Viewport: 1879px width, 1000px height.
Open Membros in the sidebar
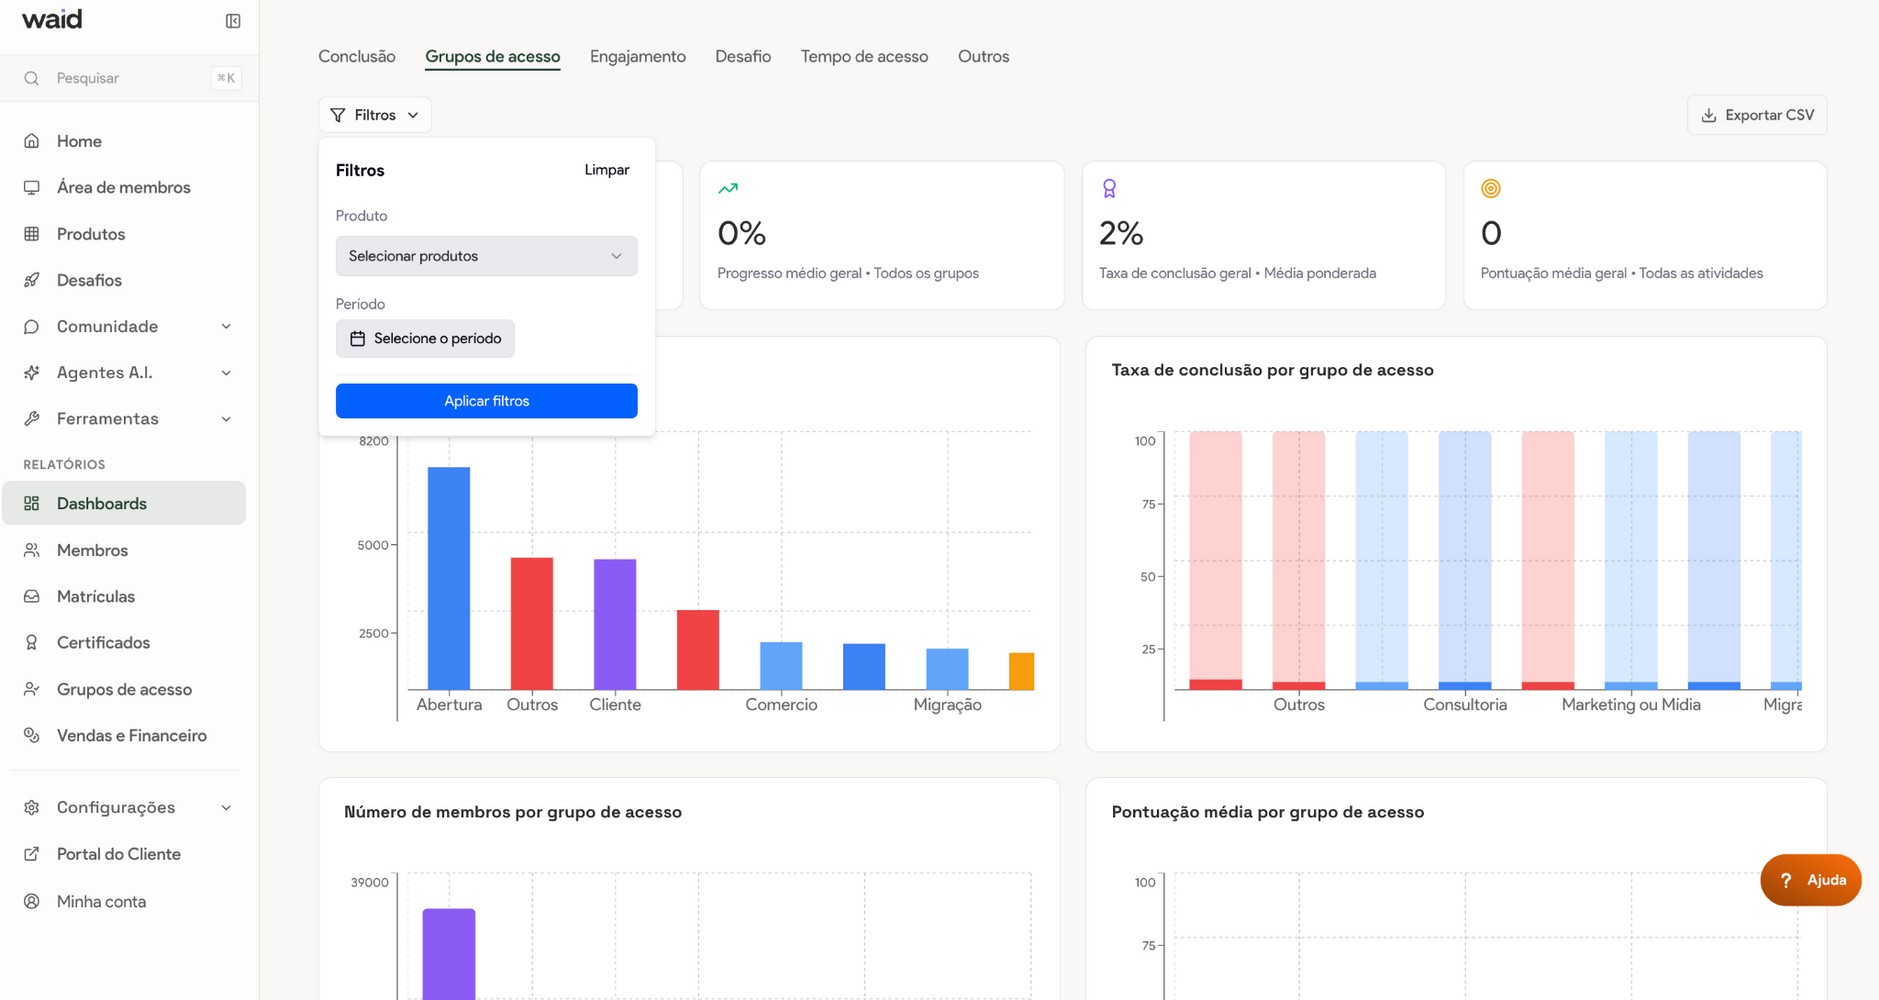(124, 550)
